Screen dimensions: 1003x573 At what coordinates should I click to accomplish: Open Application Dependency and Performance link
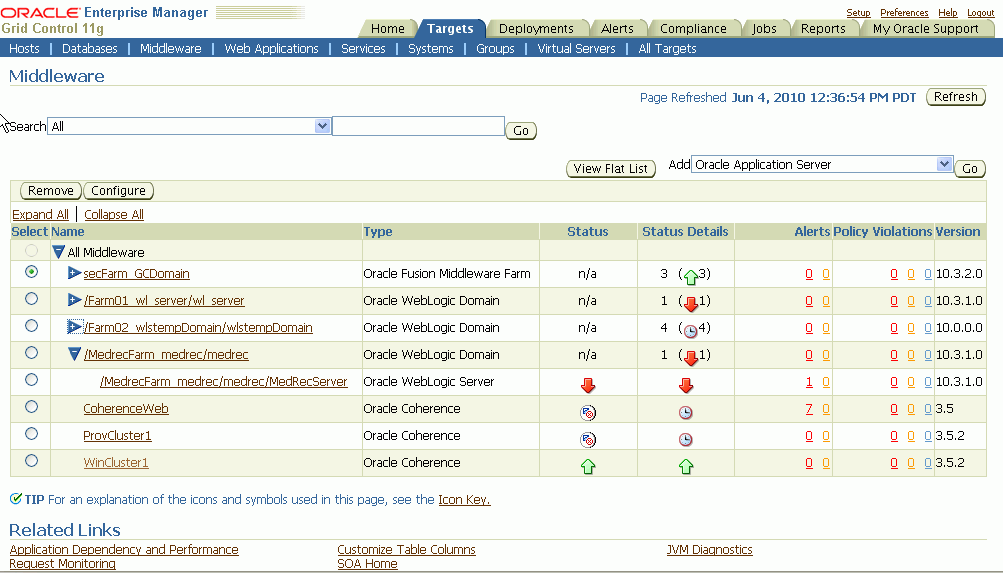pos(124,549)
